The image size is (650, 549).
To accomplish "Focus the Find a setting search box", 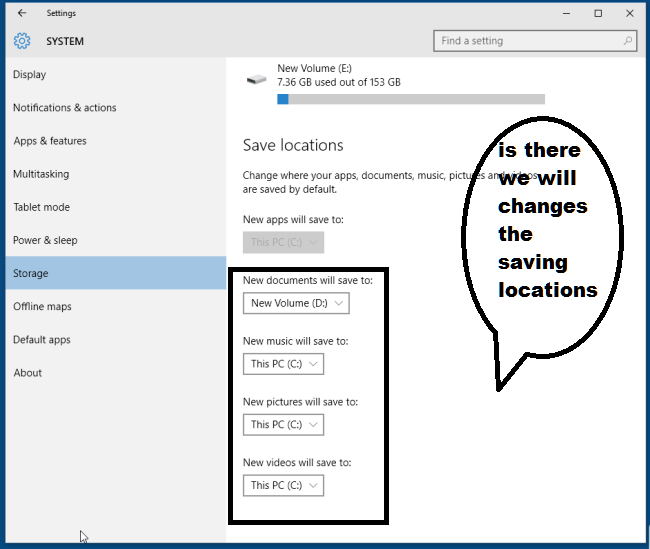I will [x=535, y=41].
